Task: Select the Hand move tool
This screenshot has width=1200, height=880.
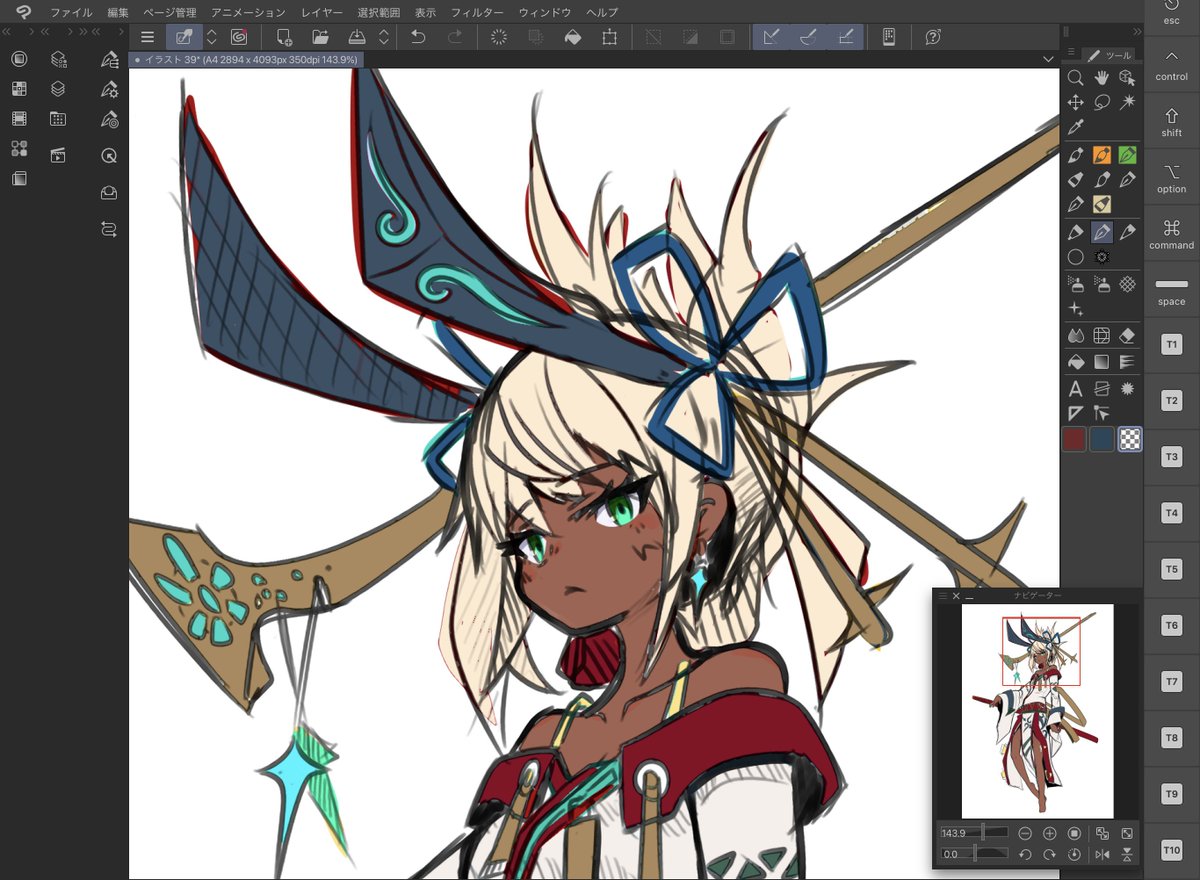Action: (1102, 77)
